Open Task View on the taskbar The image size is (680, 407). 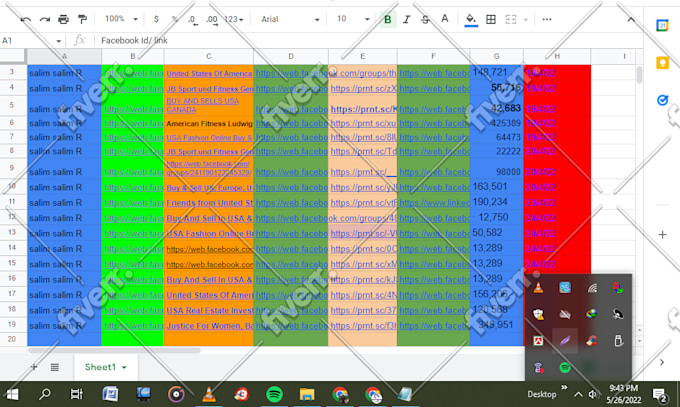pos(77,394)
